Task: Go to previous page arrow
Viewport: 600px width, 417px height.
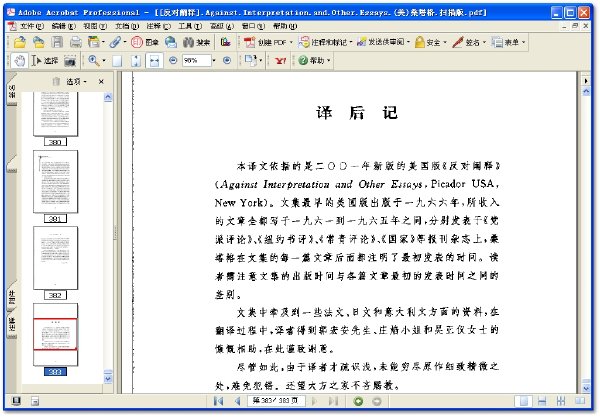Action: coord(237,401)
